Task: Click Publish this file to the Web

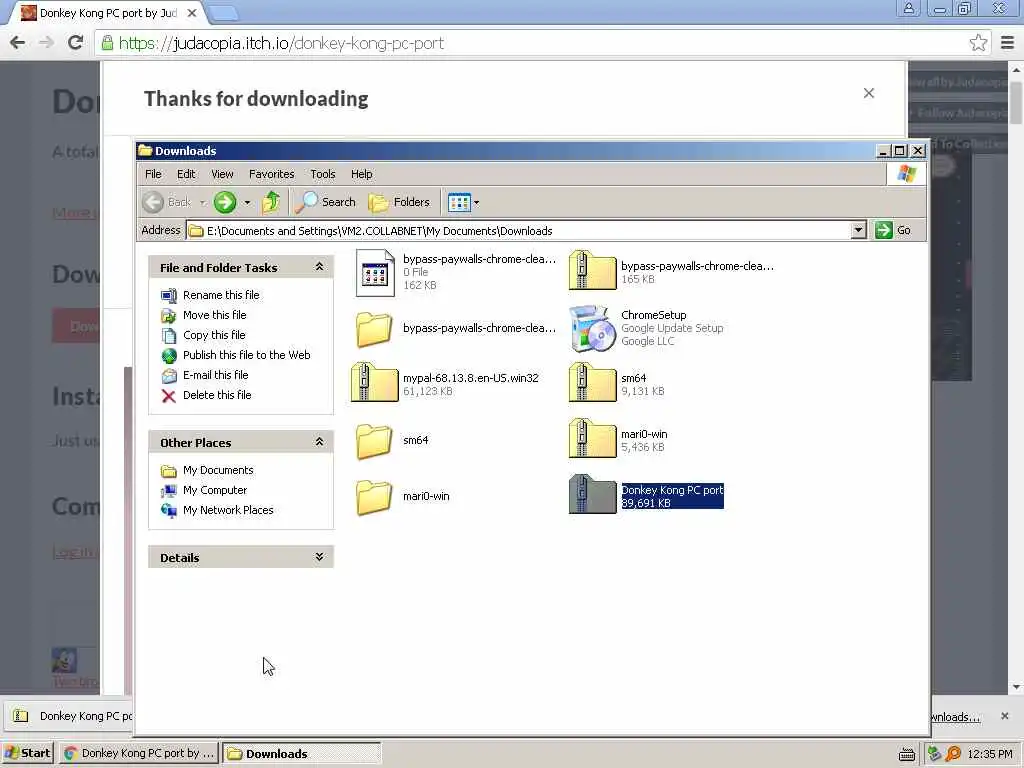Action: click(246, 355)
